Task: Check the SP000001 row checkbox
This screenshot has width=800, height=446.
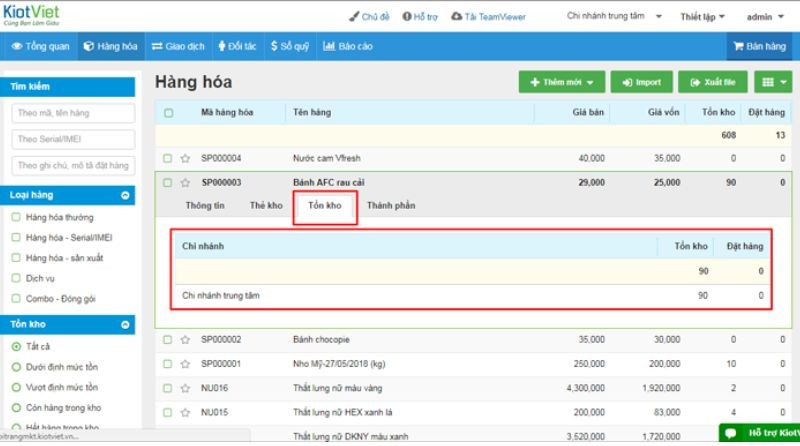Action: click(x=167, y=364)
